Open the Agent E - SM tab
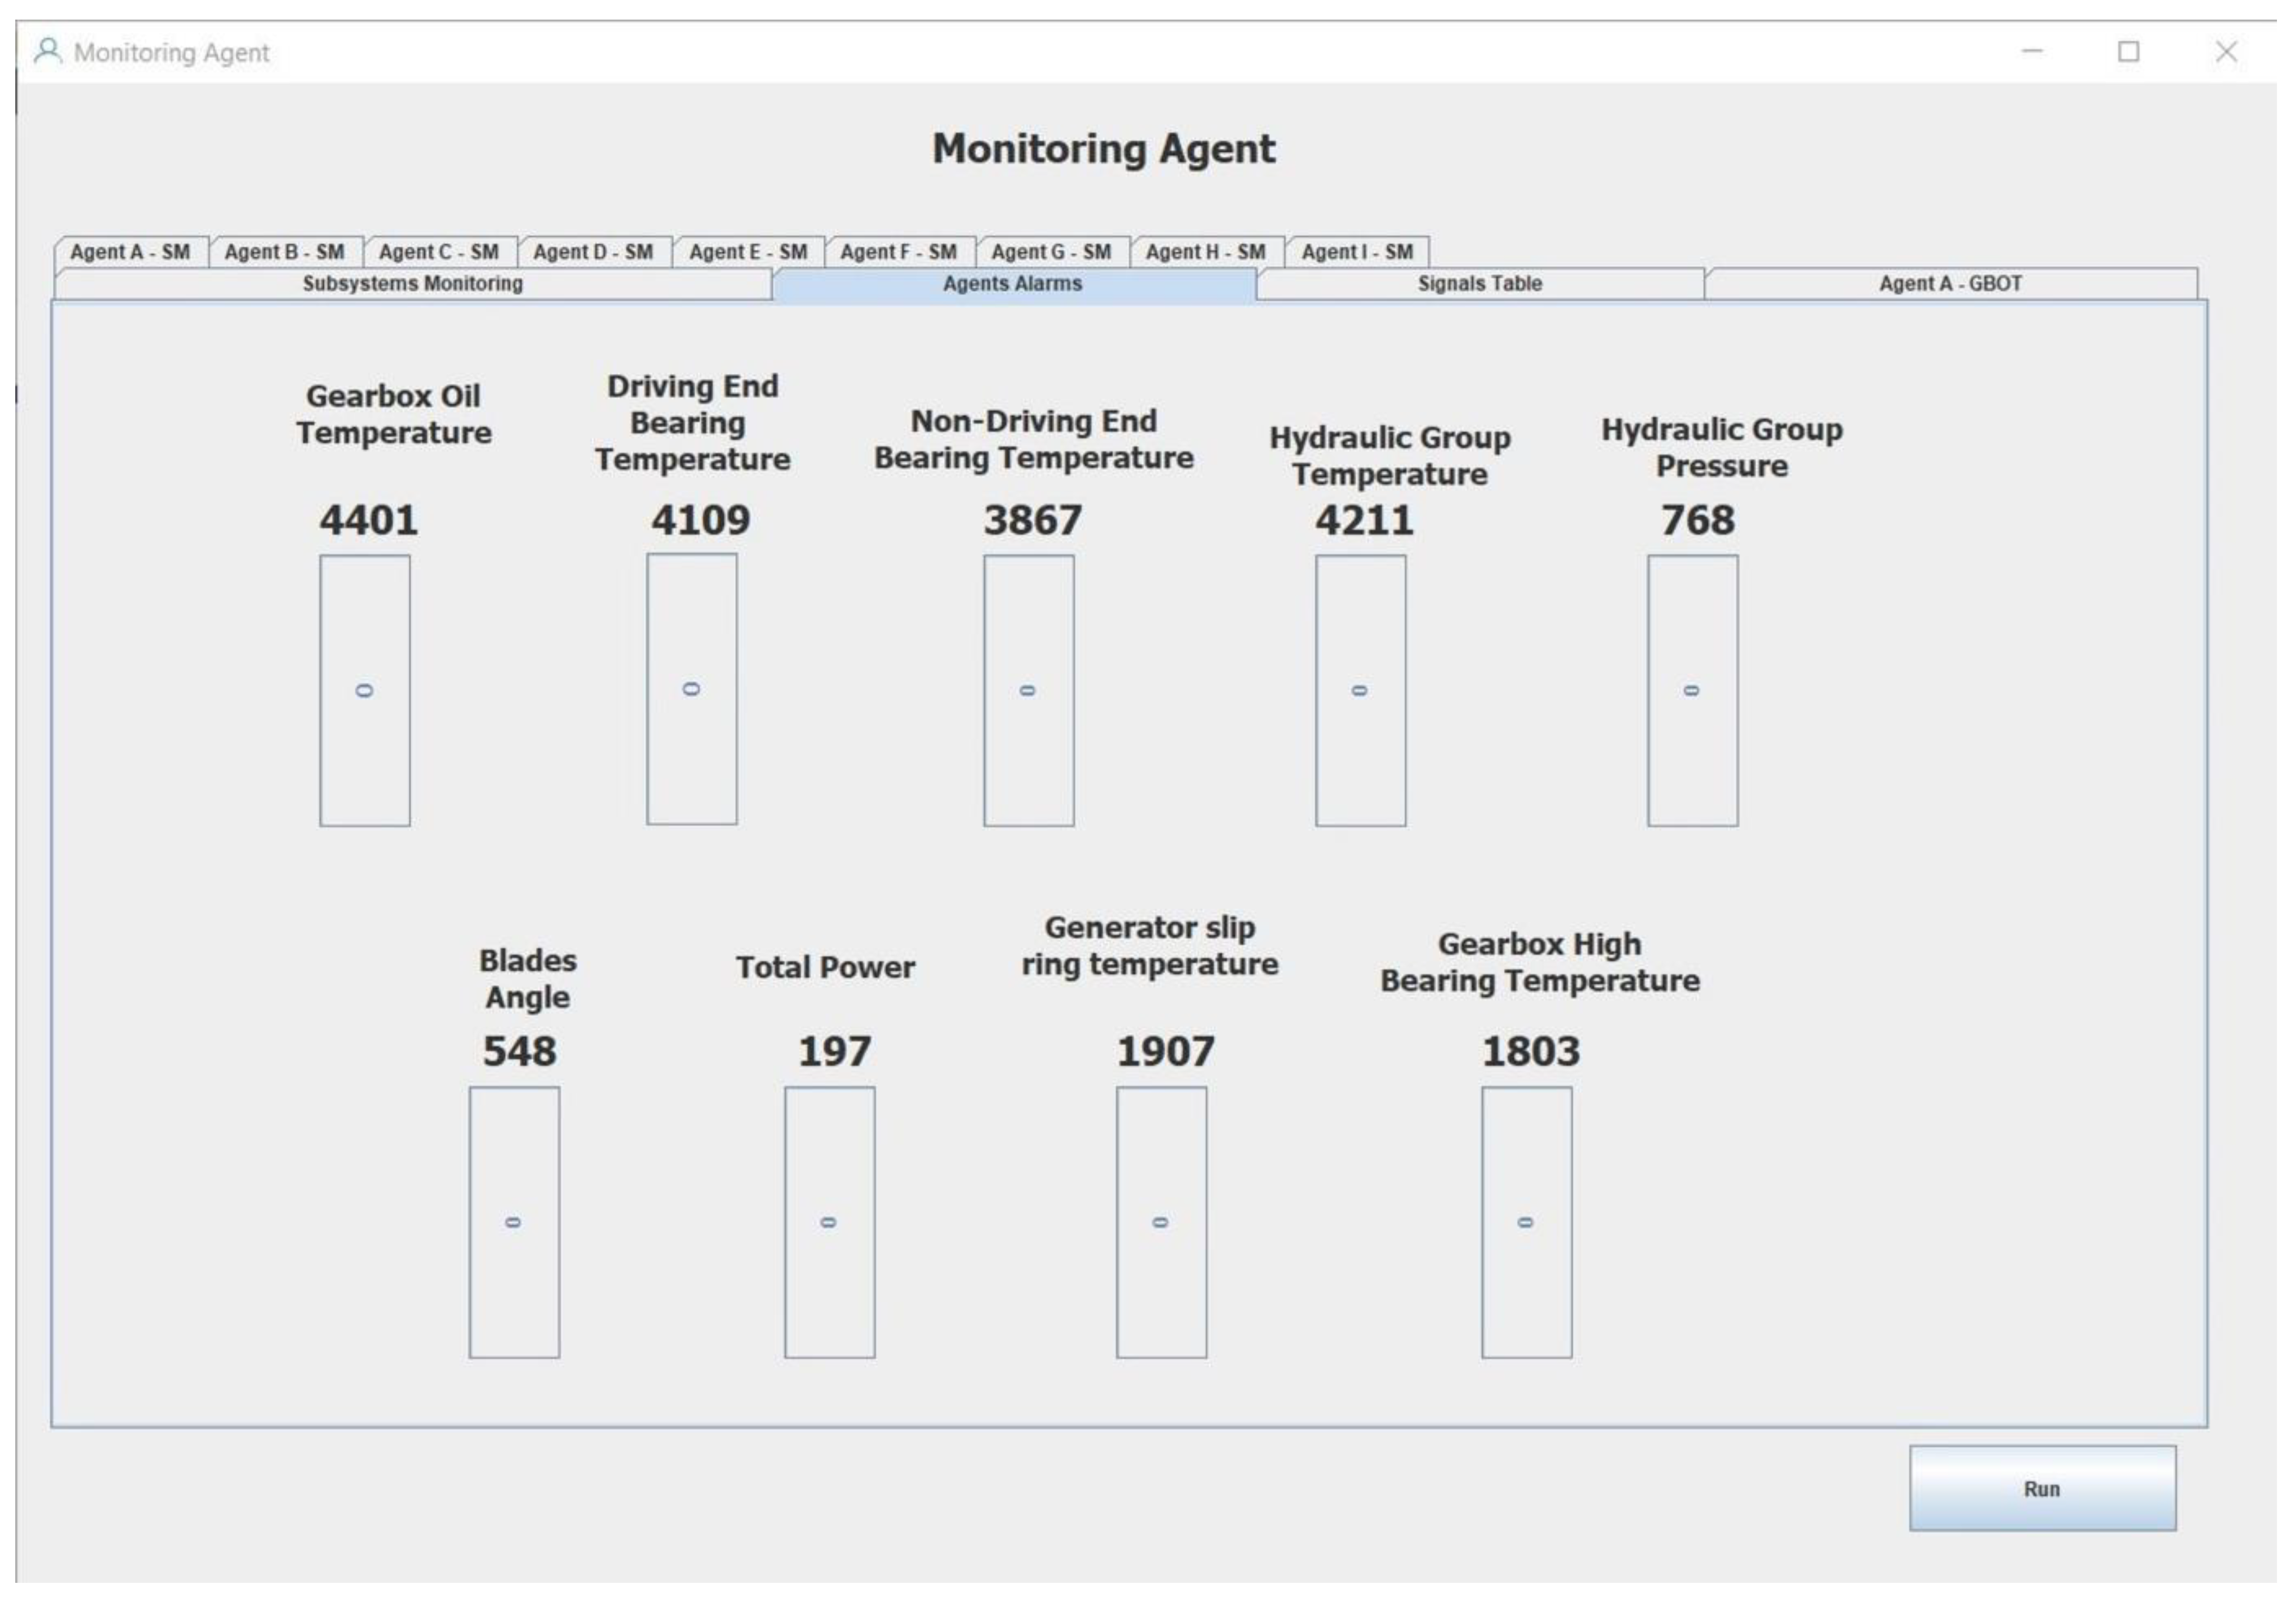The height and width of the screenshot is (1597, 2296). tap(748, 252)
